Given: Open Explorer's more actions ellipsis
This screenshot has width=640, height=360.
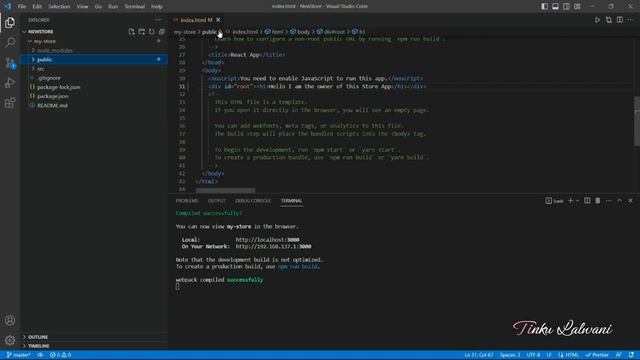Looking at the screenshot, I should [158, 20].
